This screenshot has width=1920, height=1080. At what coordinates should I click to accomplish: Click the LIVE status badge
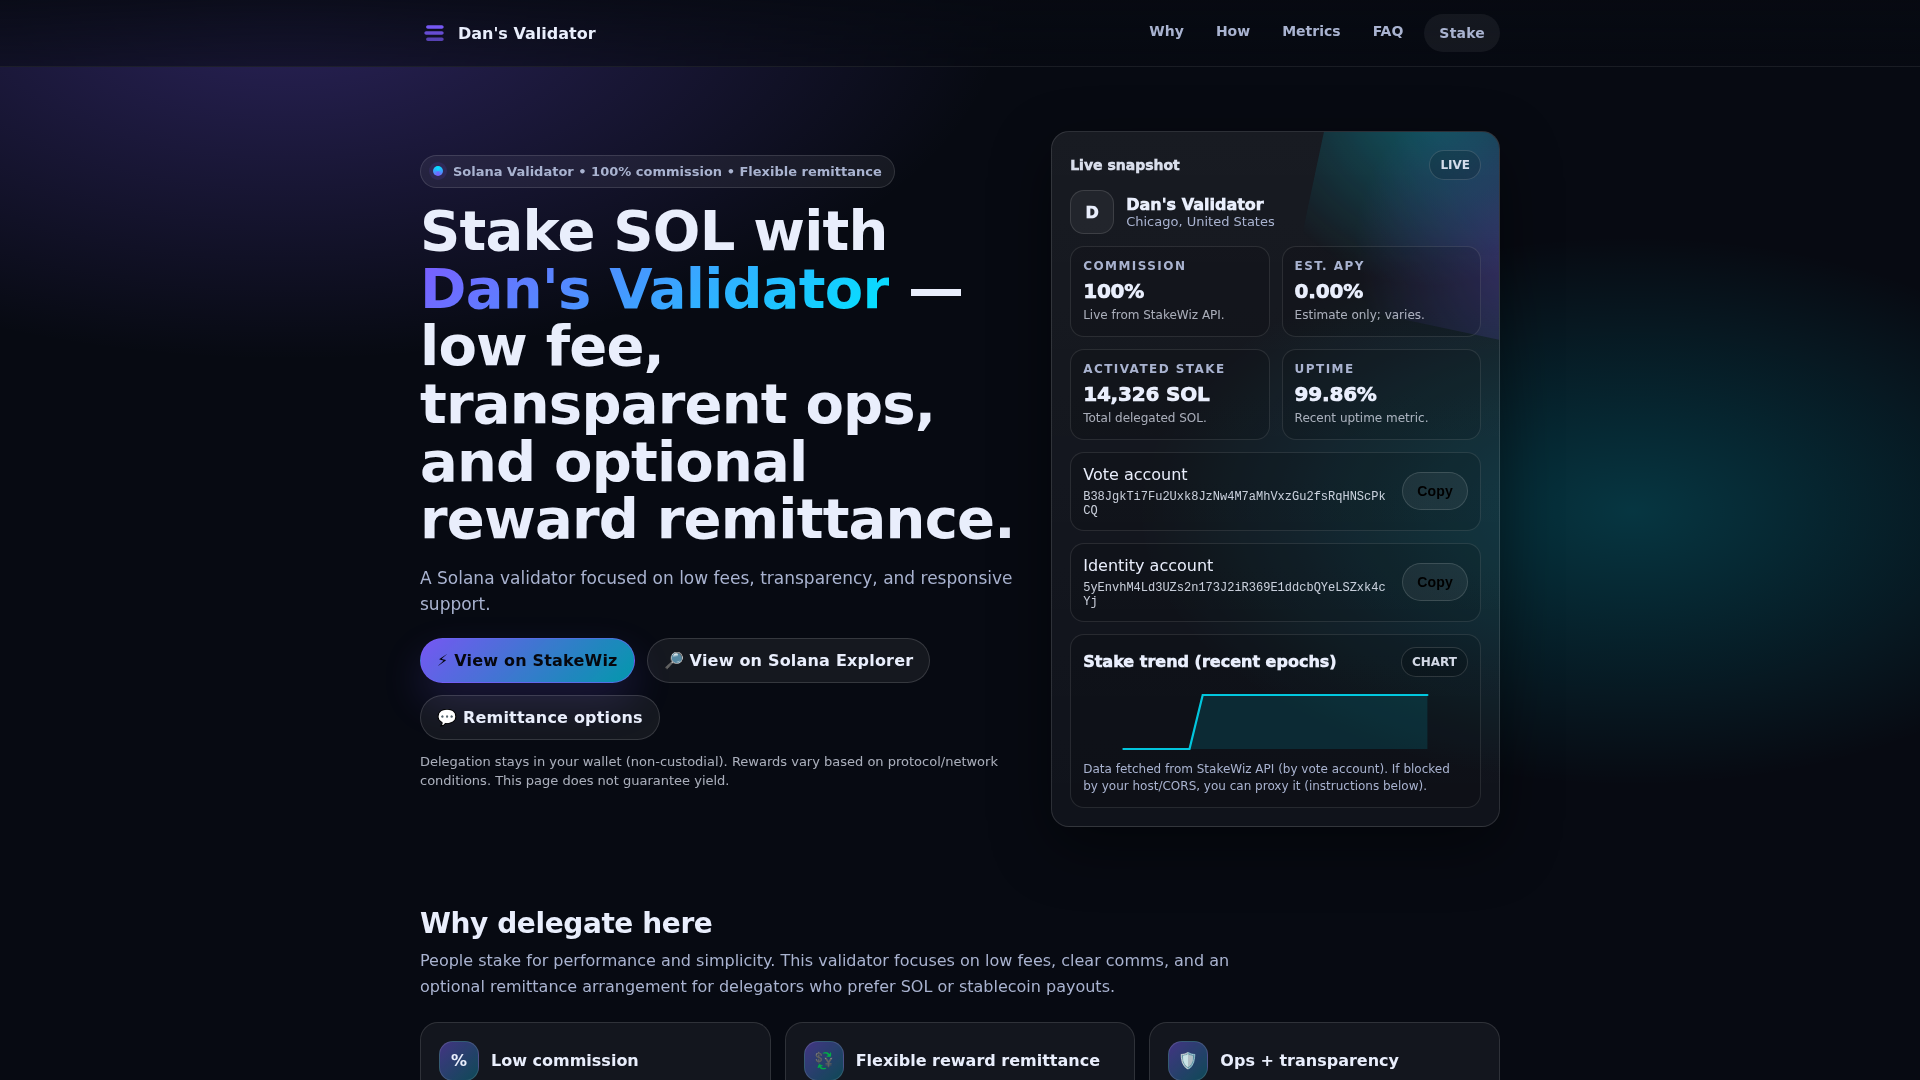(1455, 165)
